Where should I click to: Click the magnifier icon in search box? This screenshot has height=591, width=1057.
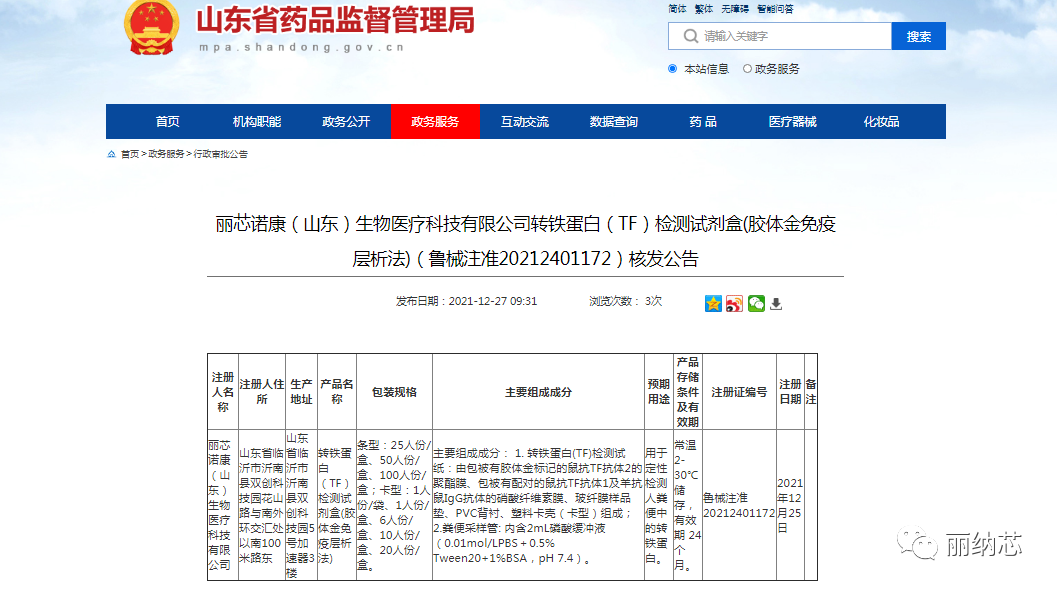coord(690,36)
